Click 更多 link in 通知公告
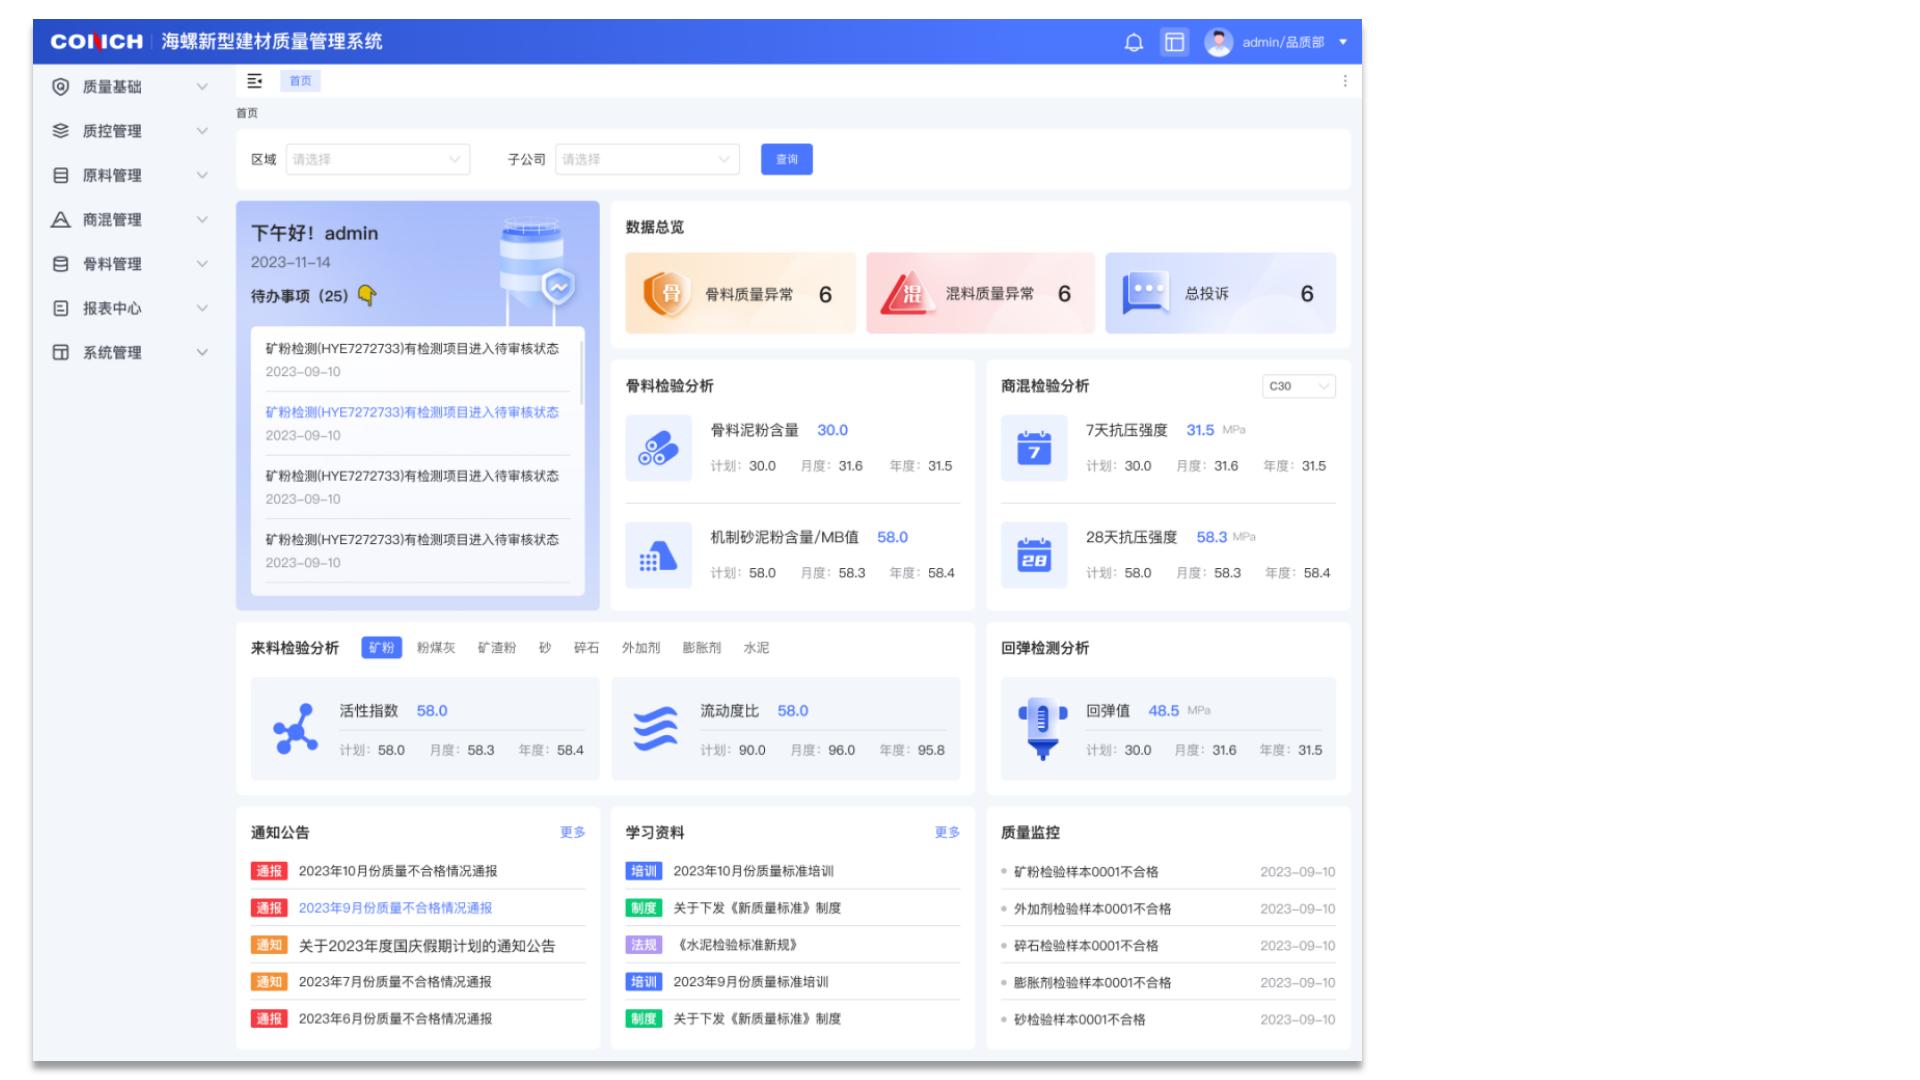The width and height of the screenshot is (1920, 1080). click(572, 832)
